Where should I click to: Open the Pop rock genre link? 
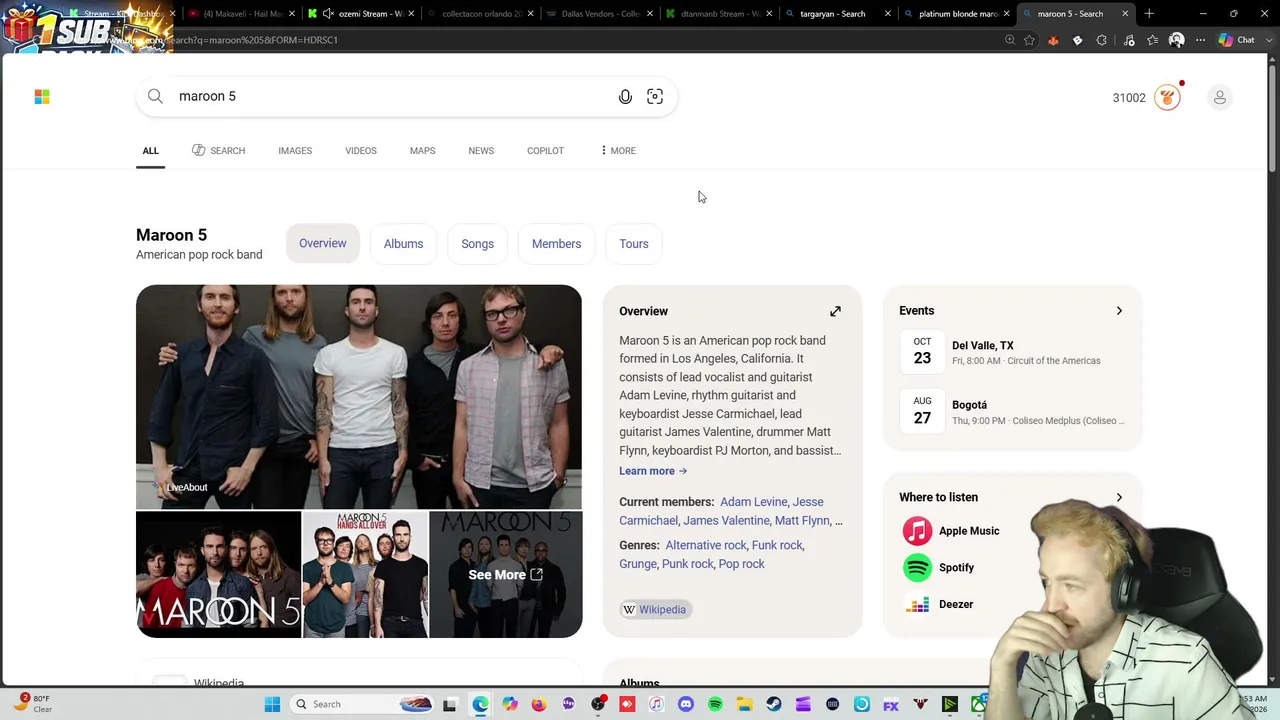741,564
